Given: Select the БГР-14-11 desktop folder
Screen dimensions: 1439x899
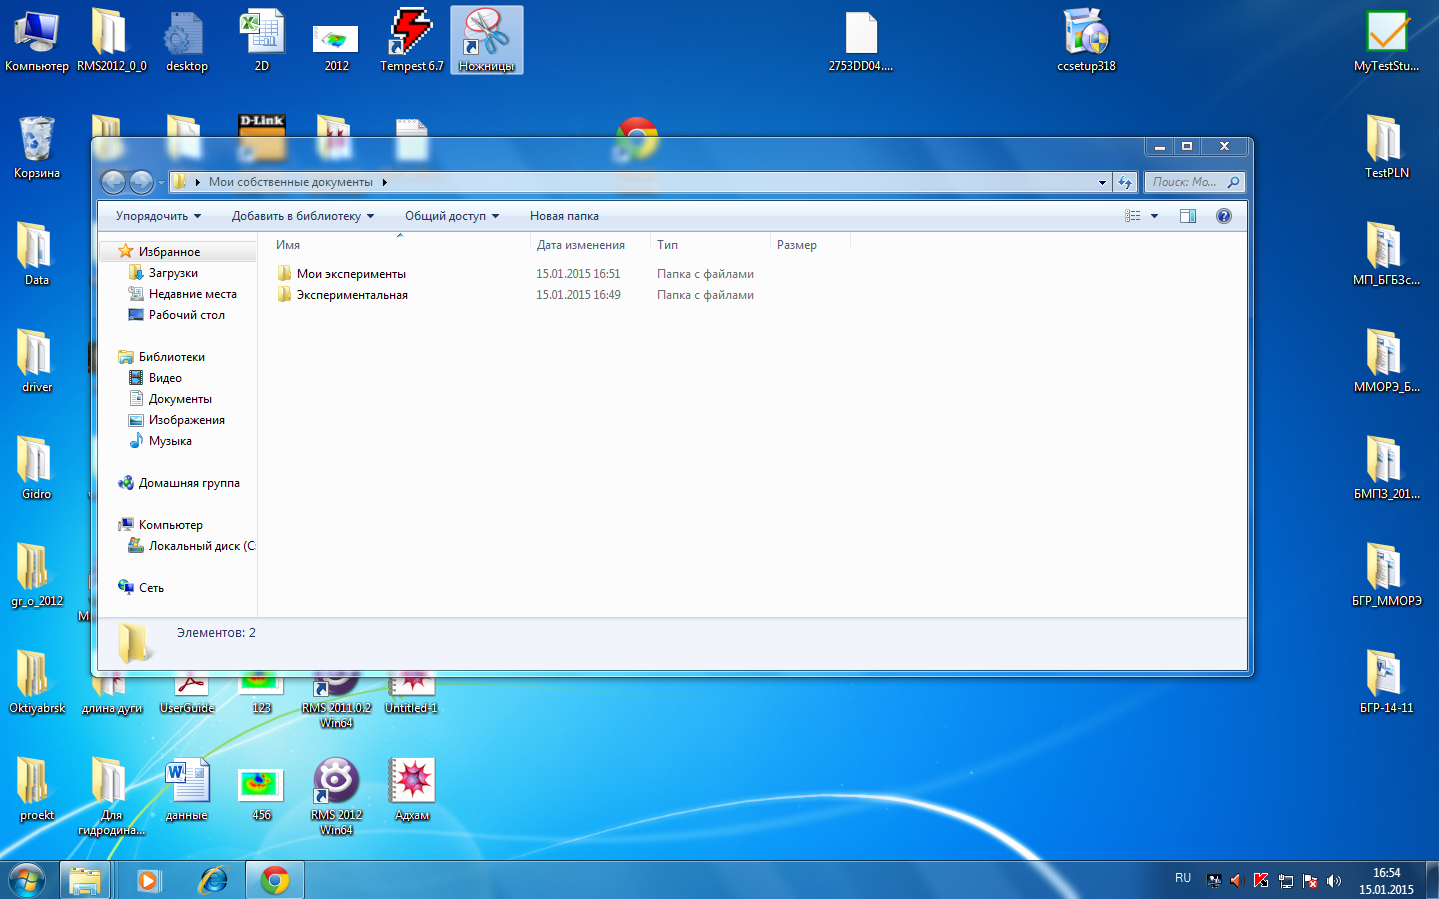Looking at the screenshot, I should pyautogui.click(x=1386, y=682).
